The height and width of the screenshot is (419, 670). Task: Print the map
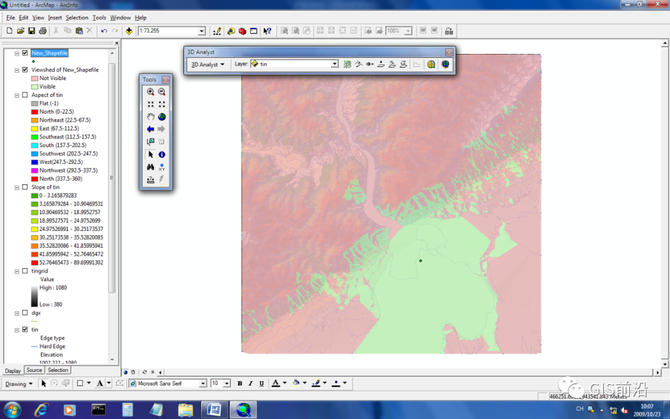click(43, 31)
